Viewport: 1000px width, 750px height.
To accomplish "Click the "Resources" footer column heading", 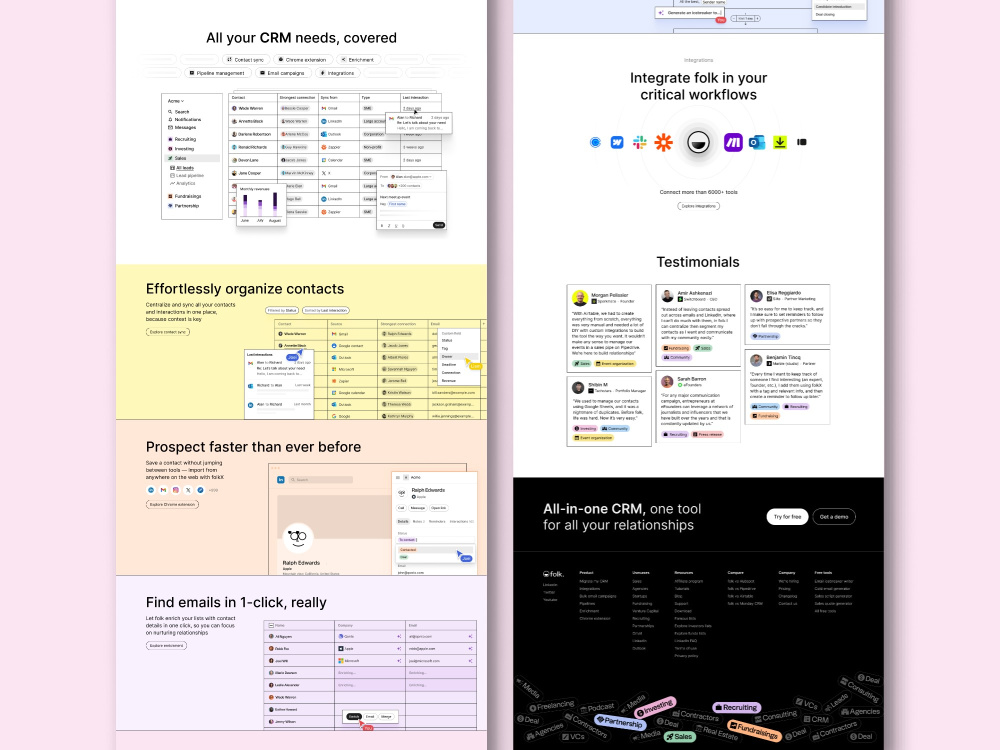I will [684, 573].
